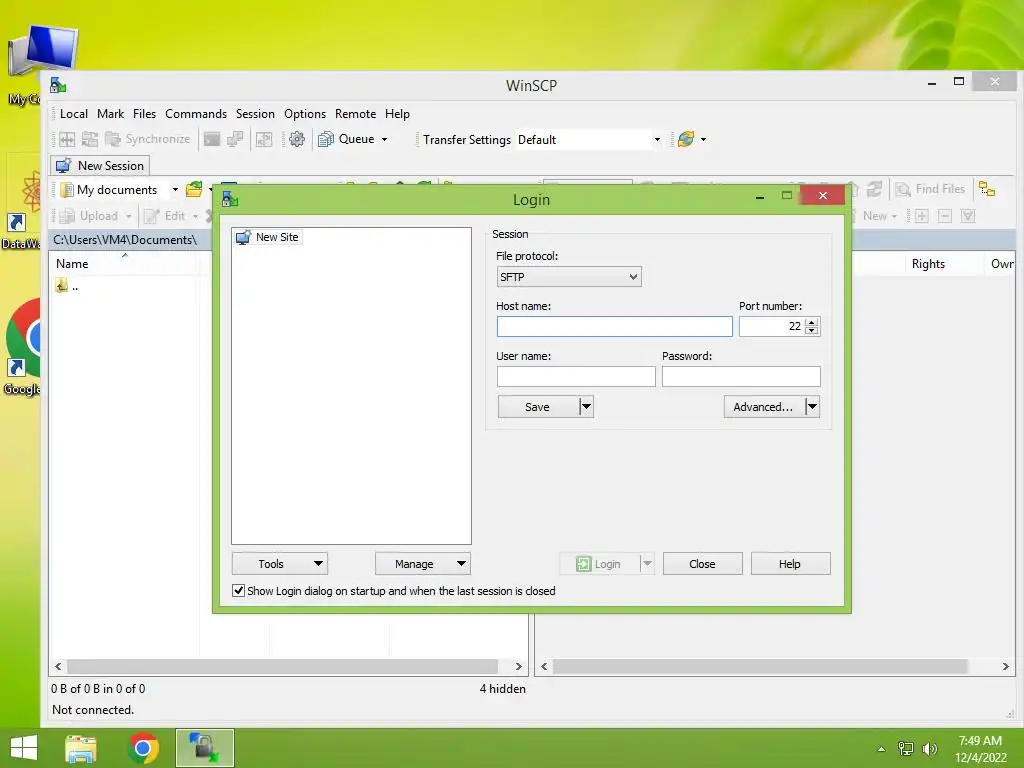This screenshot has height=768, width=1024.
Task: Click the Password input field
Action: (741, 376)
